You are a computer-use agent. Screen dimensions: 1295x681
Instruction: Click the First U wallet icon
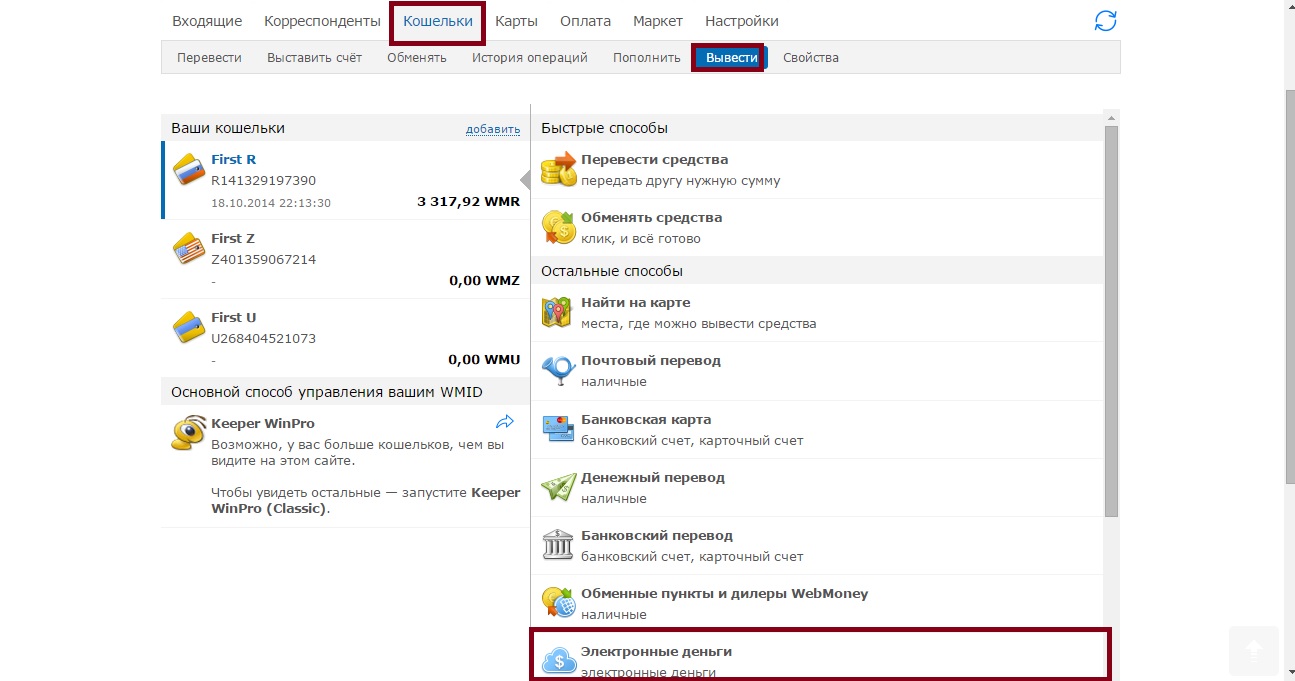(x=189, y=328)
